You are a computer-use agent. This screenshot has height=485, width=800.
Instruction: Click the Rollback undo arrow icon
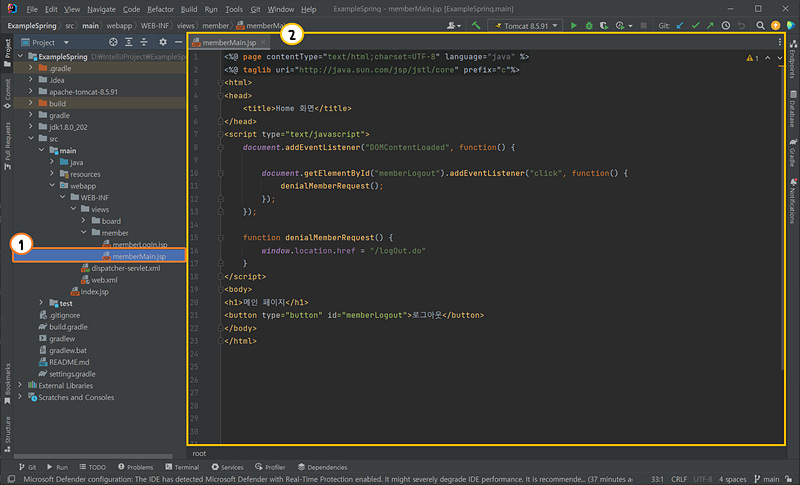(741, 25)
